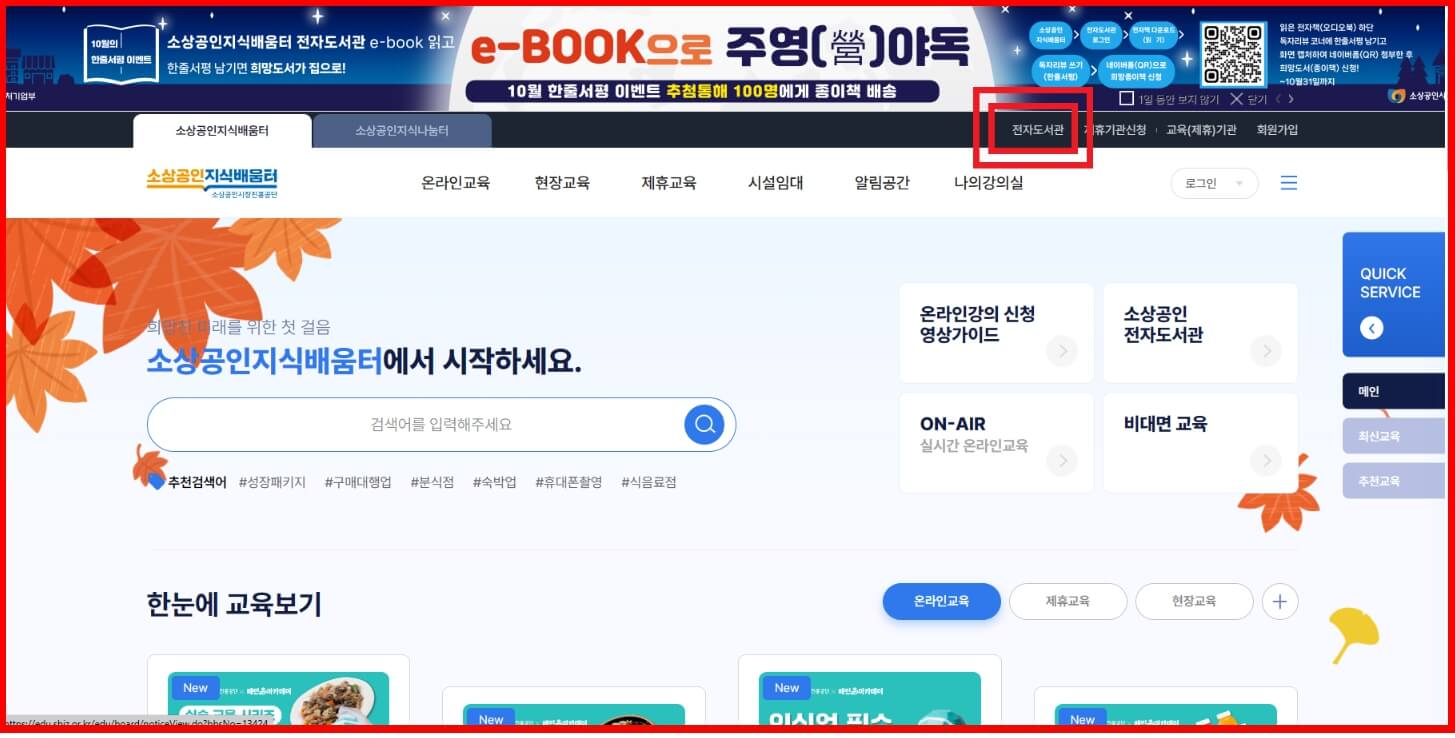Select the 온라인교육 filter pill
This screenshot has height=738, width=1455.
[941, 602]
